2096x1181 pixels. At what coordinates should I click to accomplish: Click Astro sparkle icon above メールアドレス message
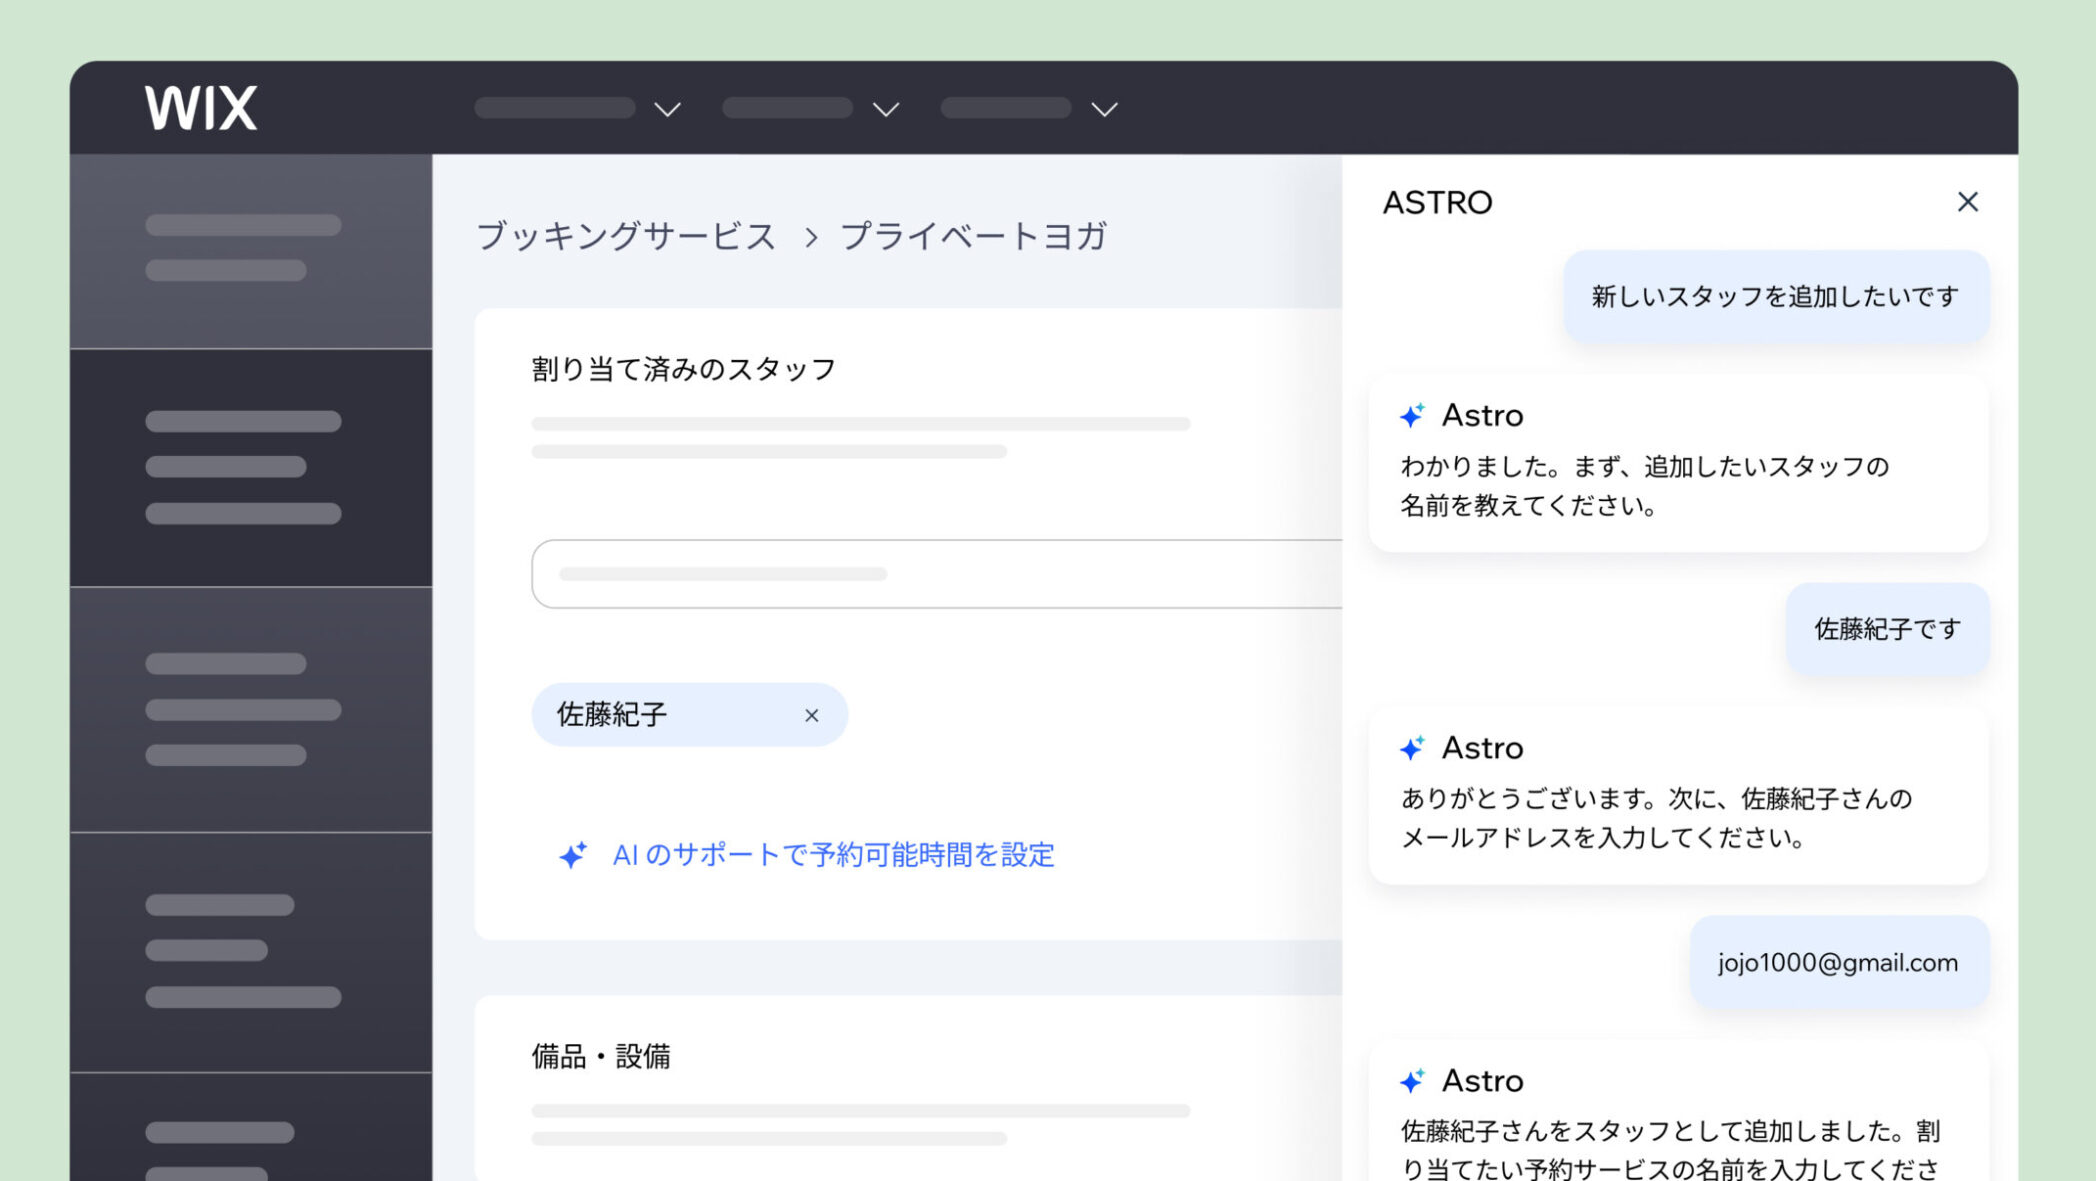click(1412, 747)
